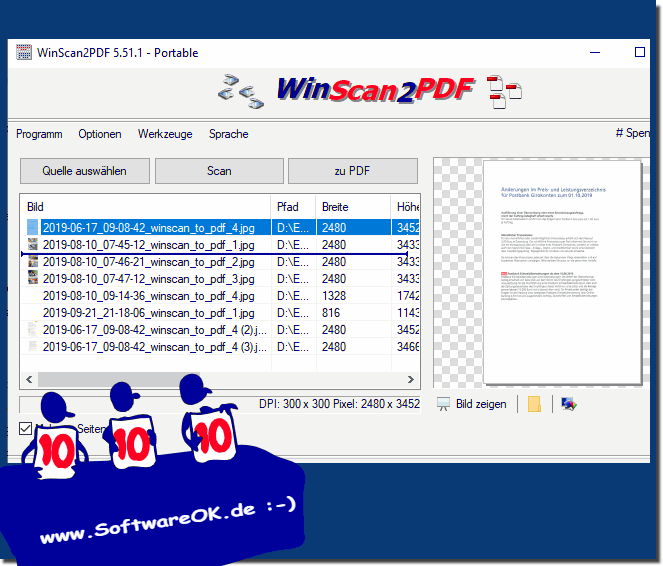Toggle the Mehrere Seiten checkbox

coord(25,429)
